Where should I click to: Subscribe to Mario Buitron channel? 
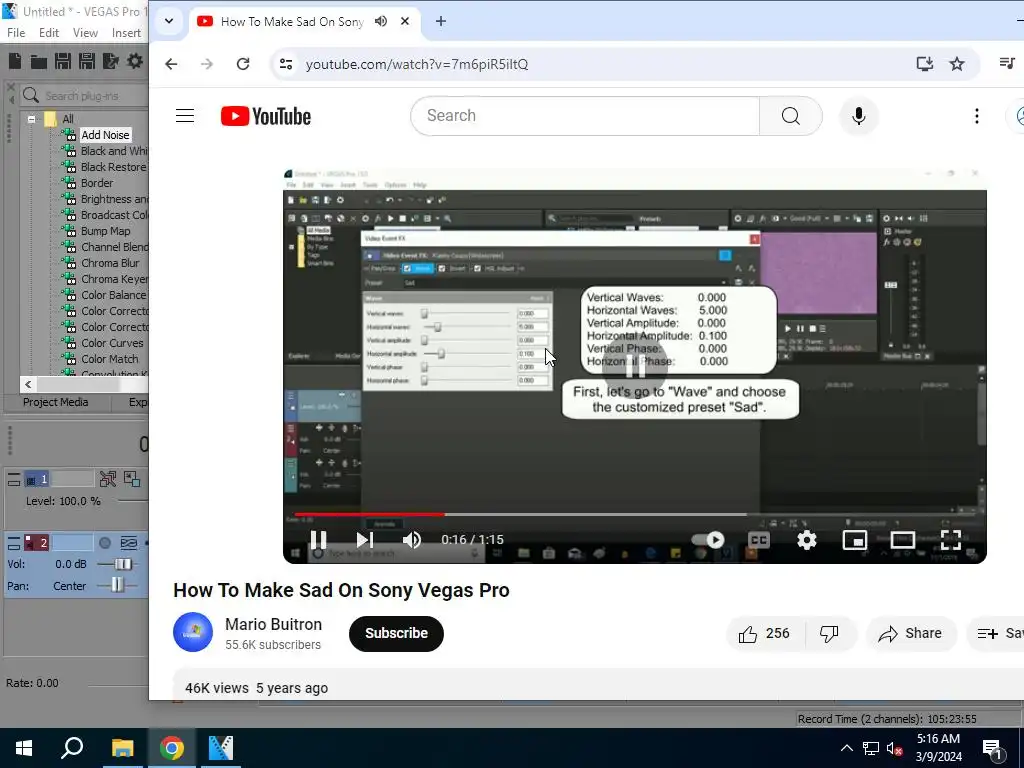tap(396, 633)
